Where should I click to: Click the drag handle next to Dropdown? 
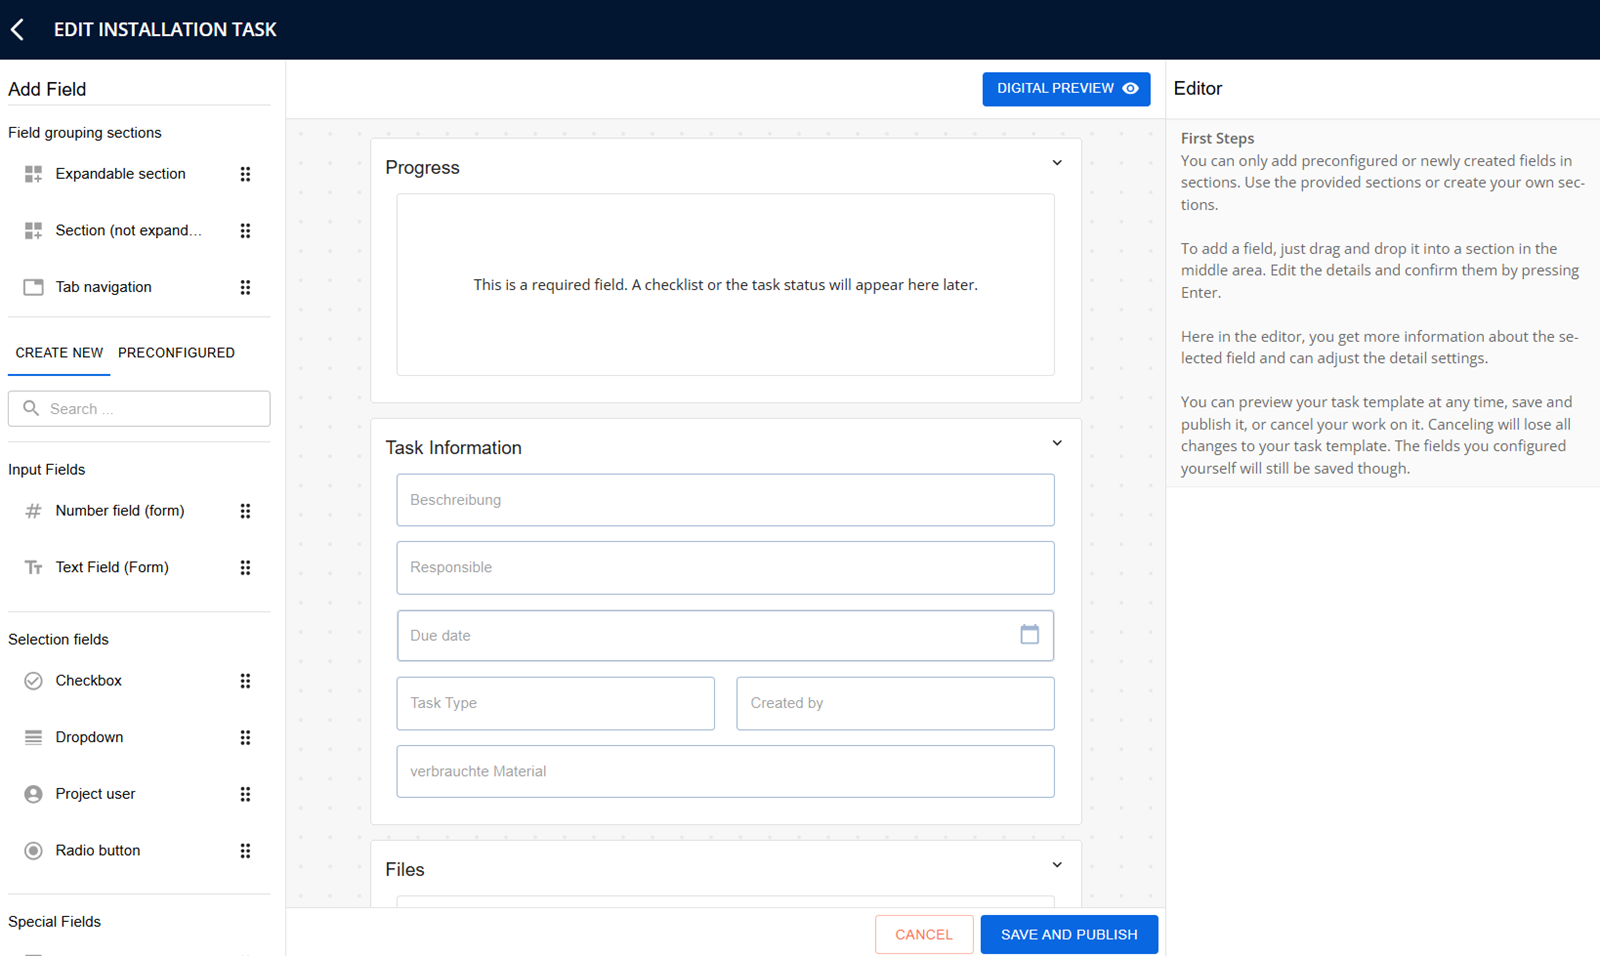coord(245,738)
